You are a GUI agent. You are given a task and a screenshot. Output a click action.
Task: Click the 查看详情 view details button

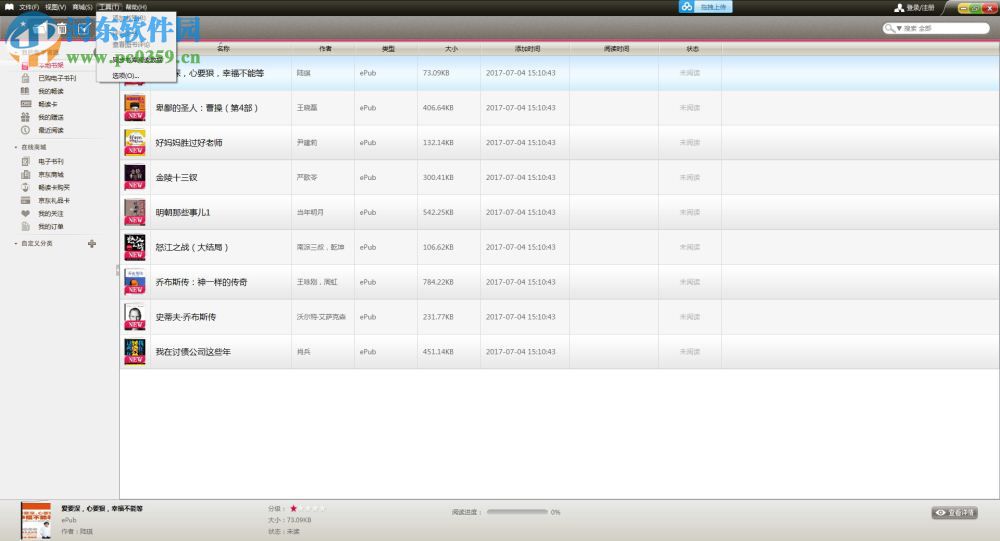click(955, 512)
